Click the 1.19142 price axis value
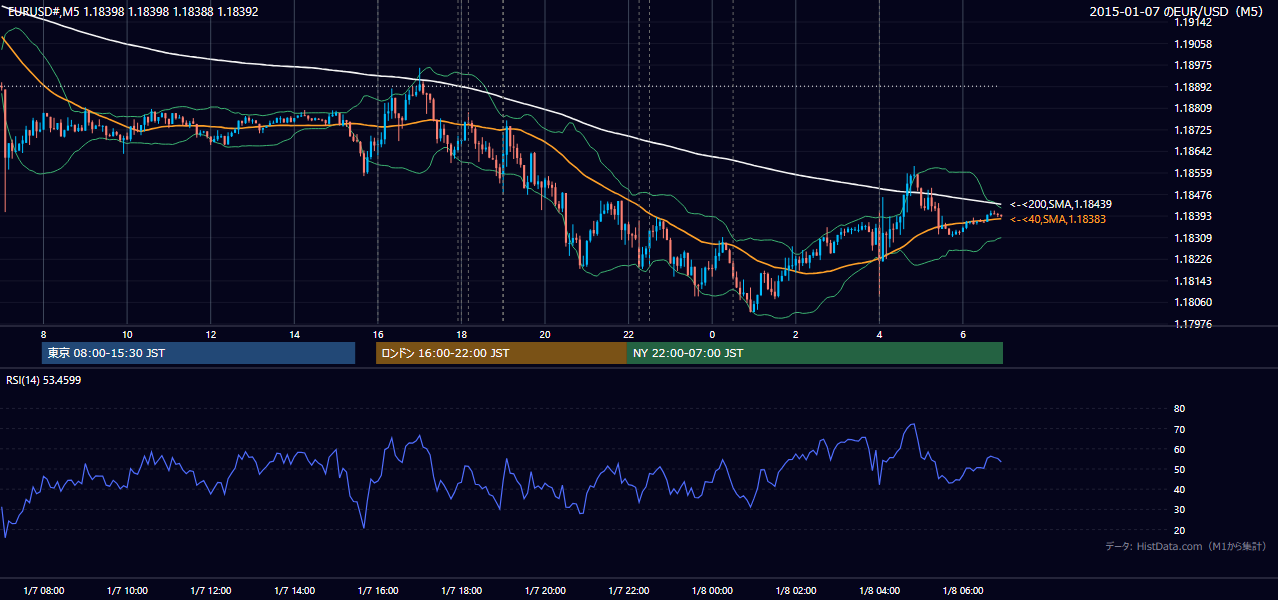 [1193, 22]
